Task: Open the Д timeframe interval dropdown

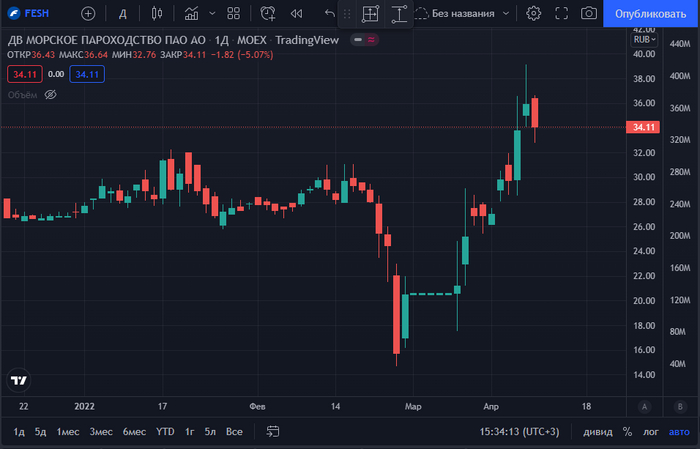Action: click(122, 13)
